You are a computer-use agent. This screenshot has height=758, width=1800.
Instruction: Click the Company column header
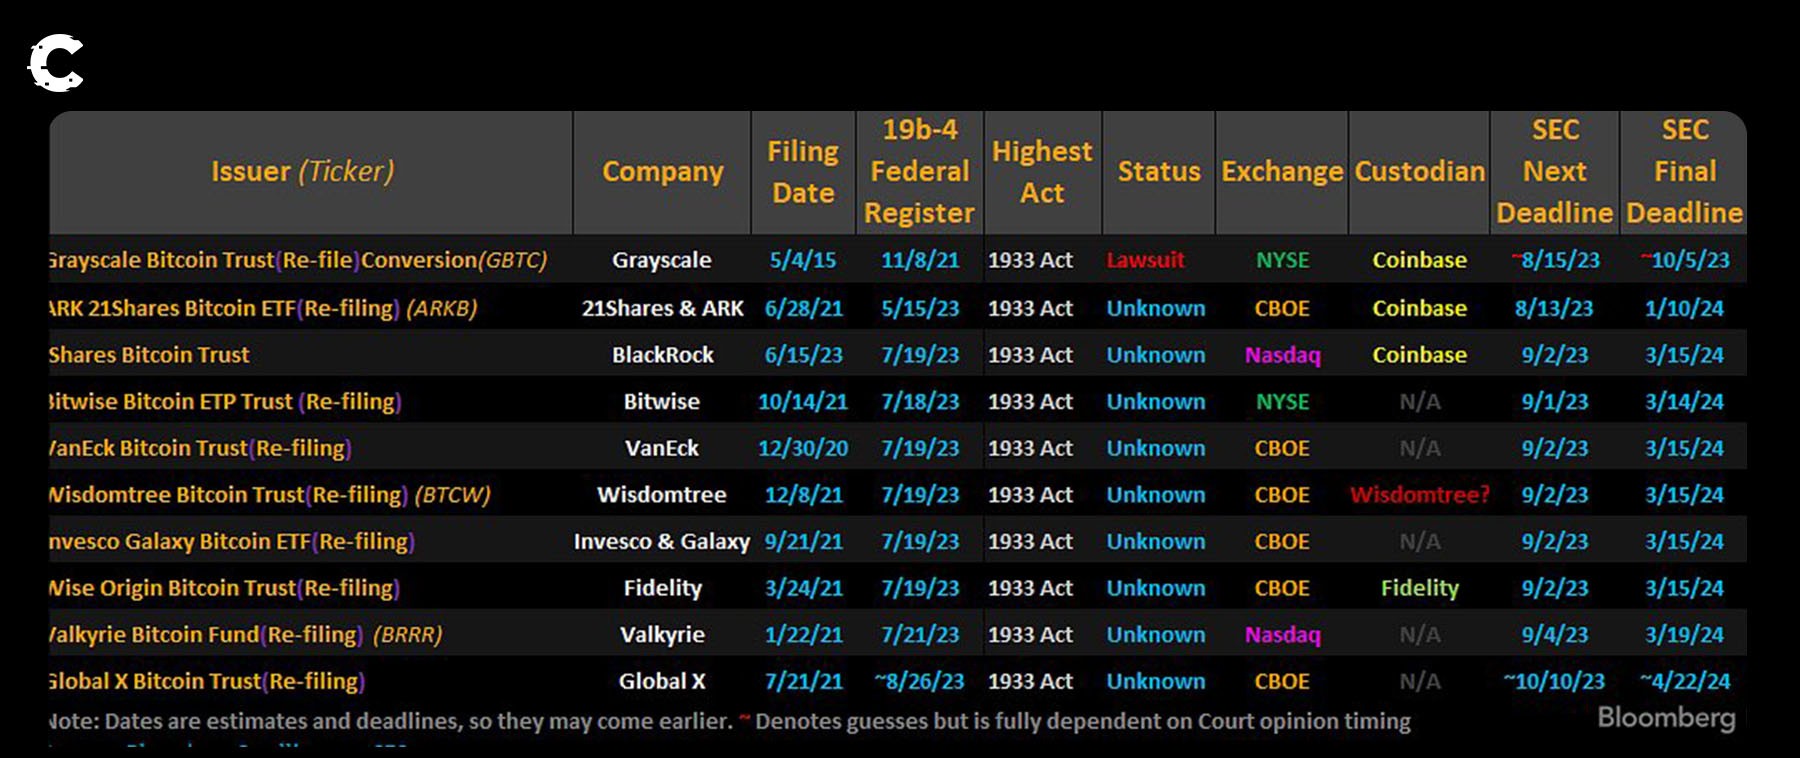tap(662, 172)
